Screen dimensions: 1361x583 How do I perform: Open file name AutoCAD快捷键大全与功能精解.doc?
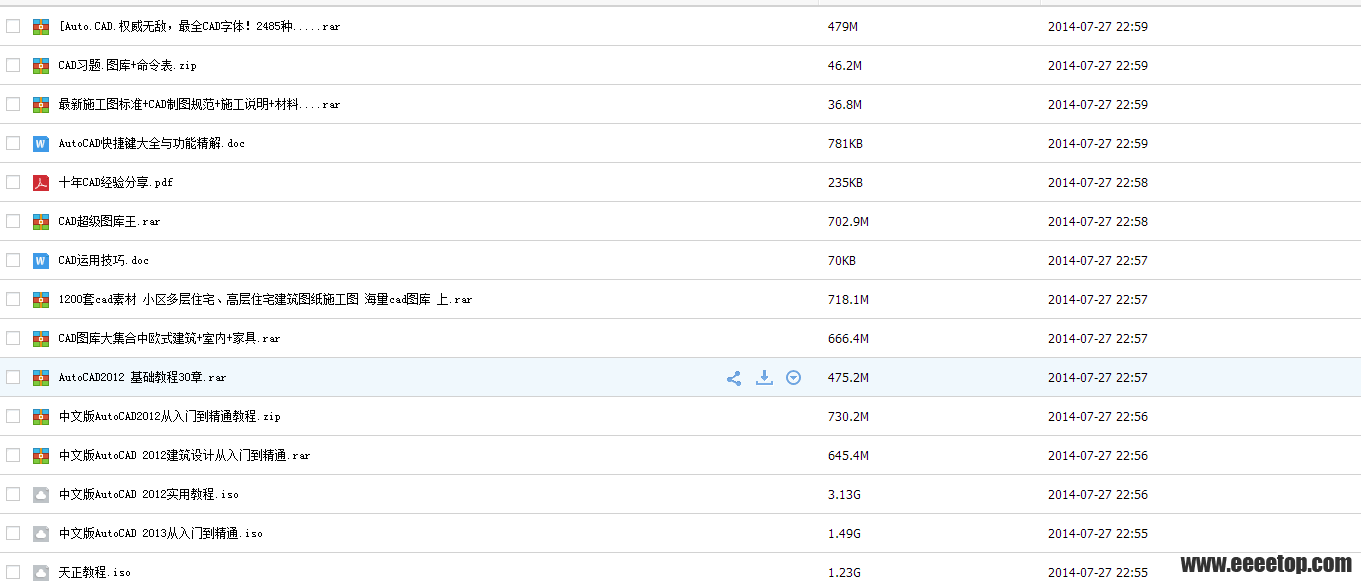(151, 144)
